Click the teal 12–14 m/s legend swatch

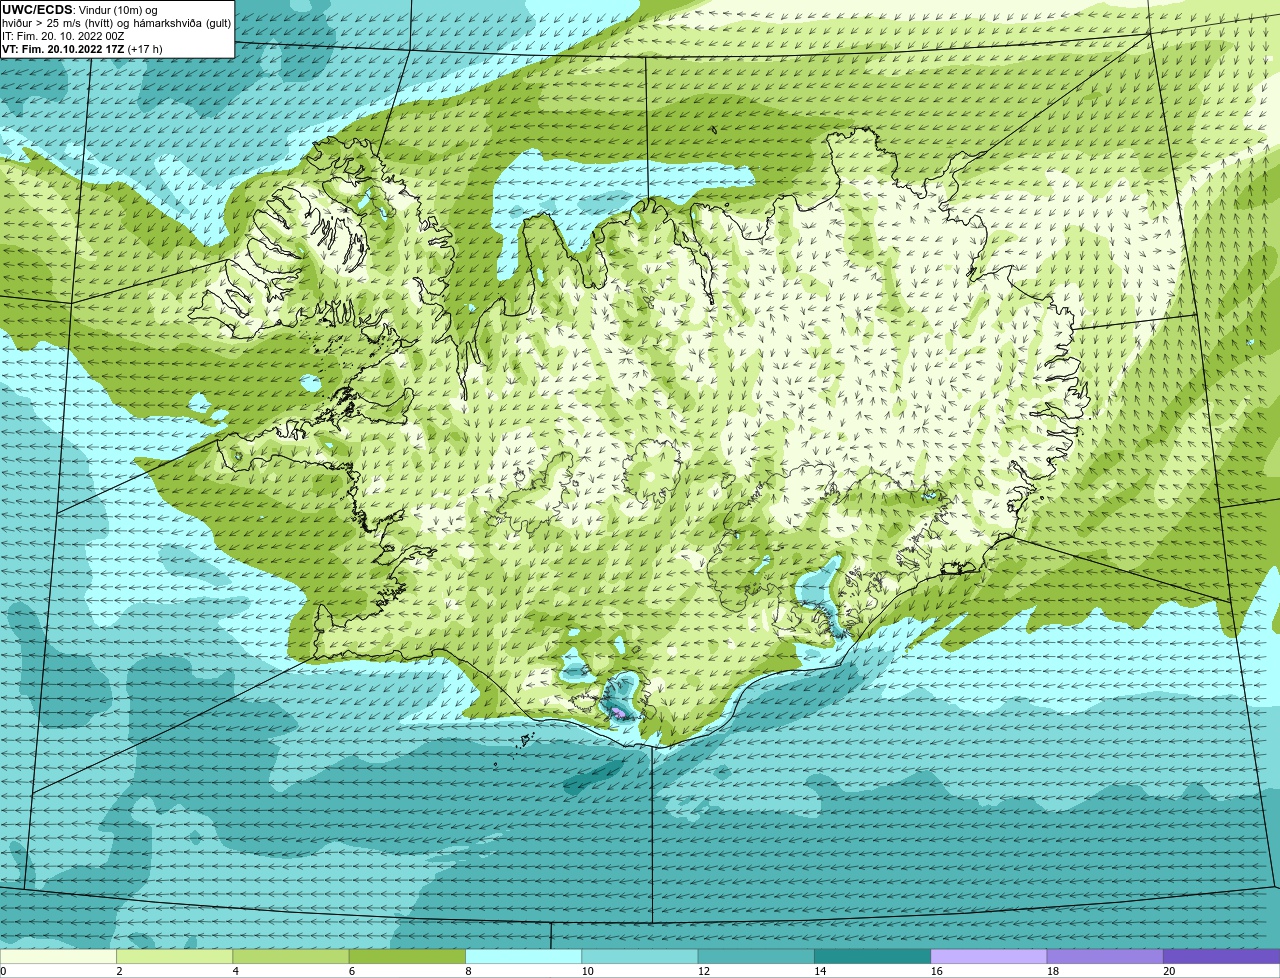click(x=756, y=957)
